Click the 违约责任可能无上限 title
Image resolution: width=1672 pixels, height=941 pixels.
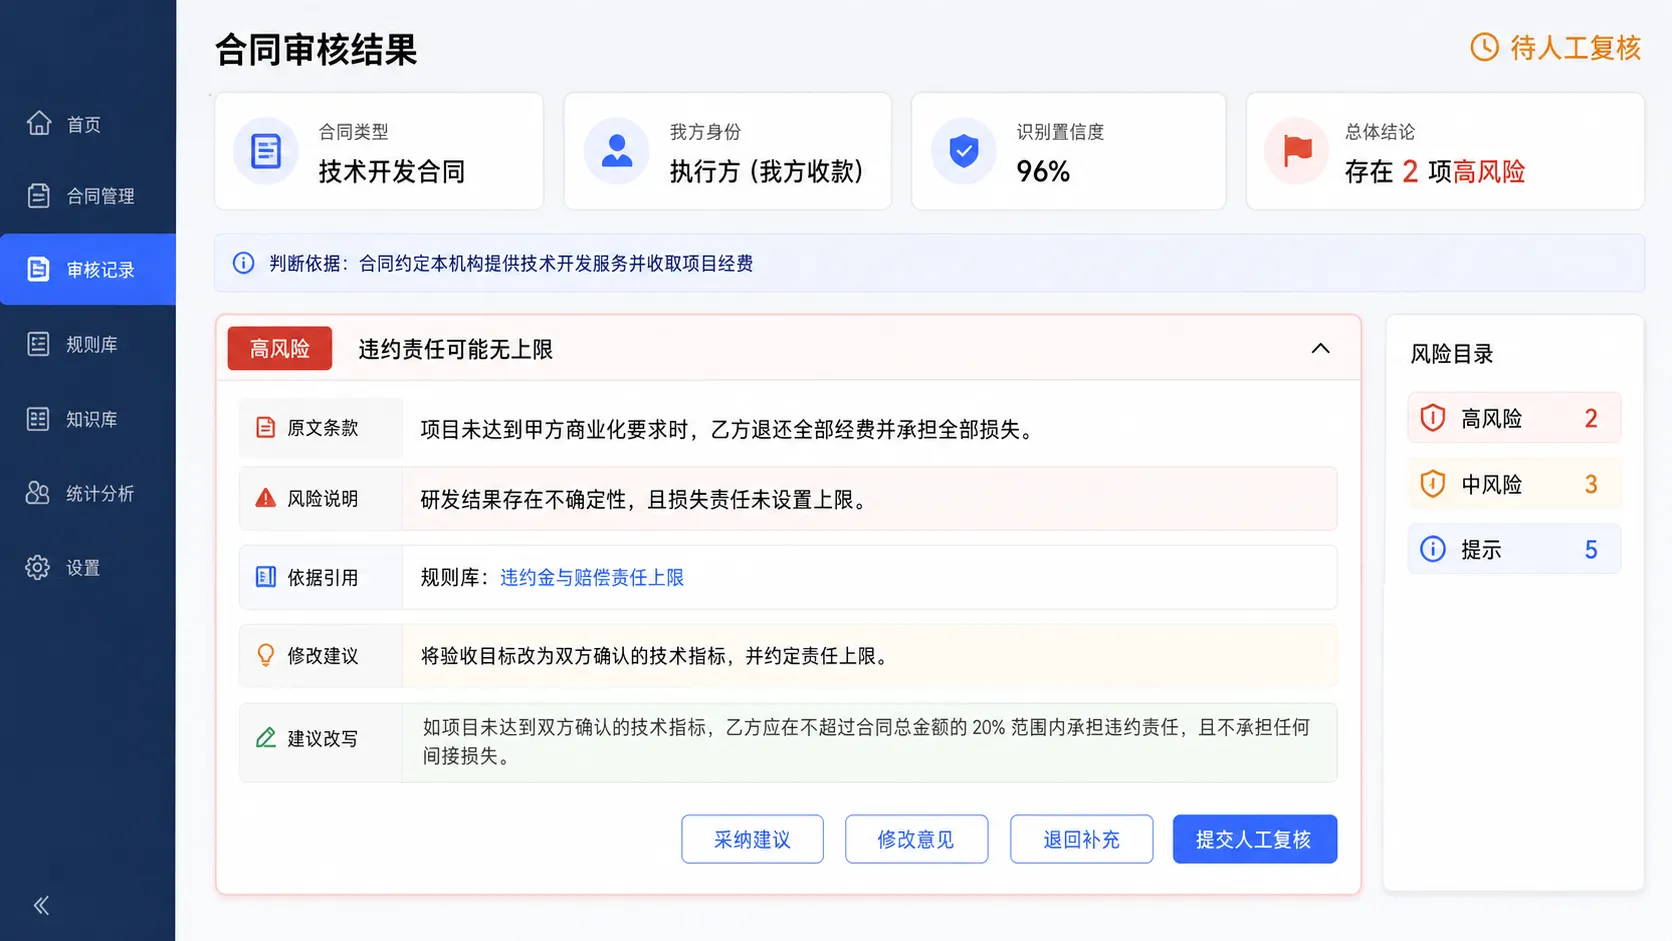click(x=456, y=349)
